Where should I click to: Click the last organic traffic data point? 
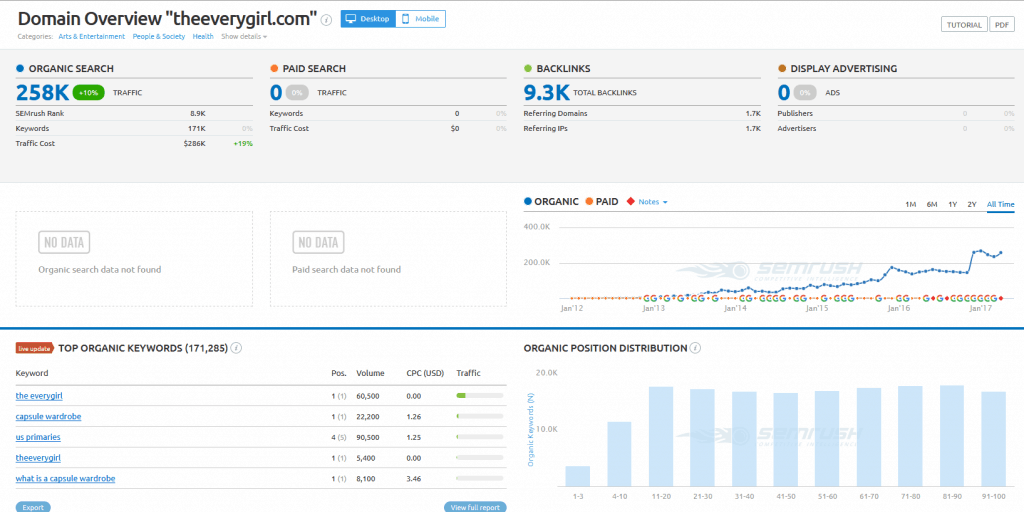coord(1001,253)
